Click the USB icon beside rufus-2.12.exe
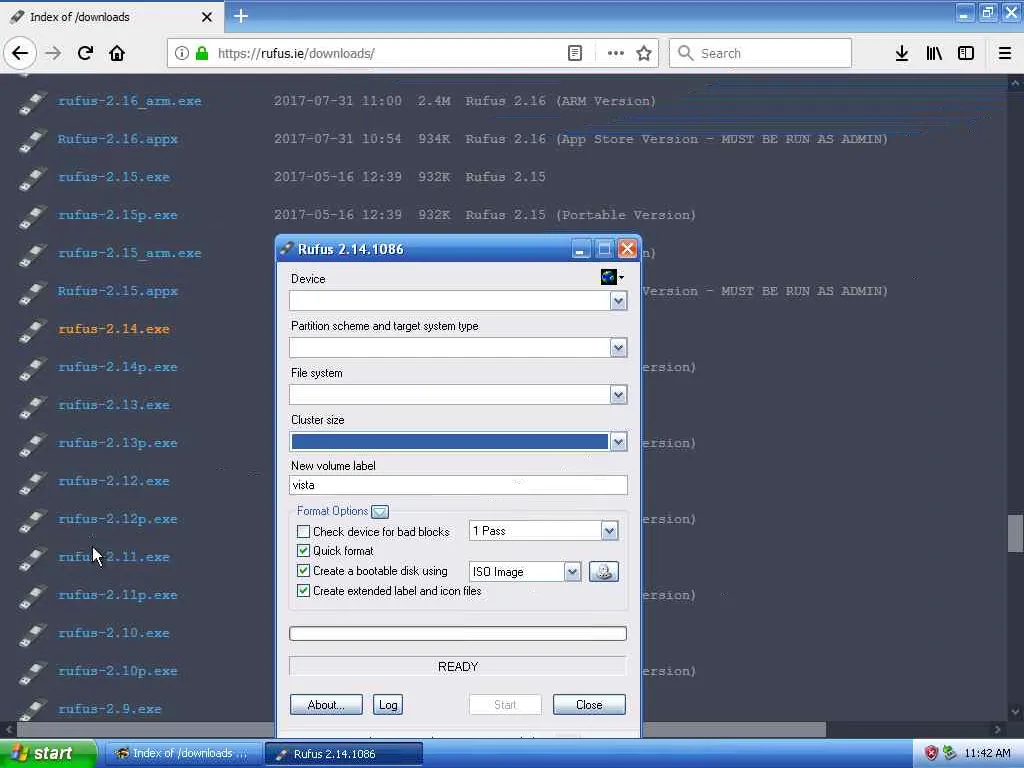 32,482
